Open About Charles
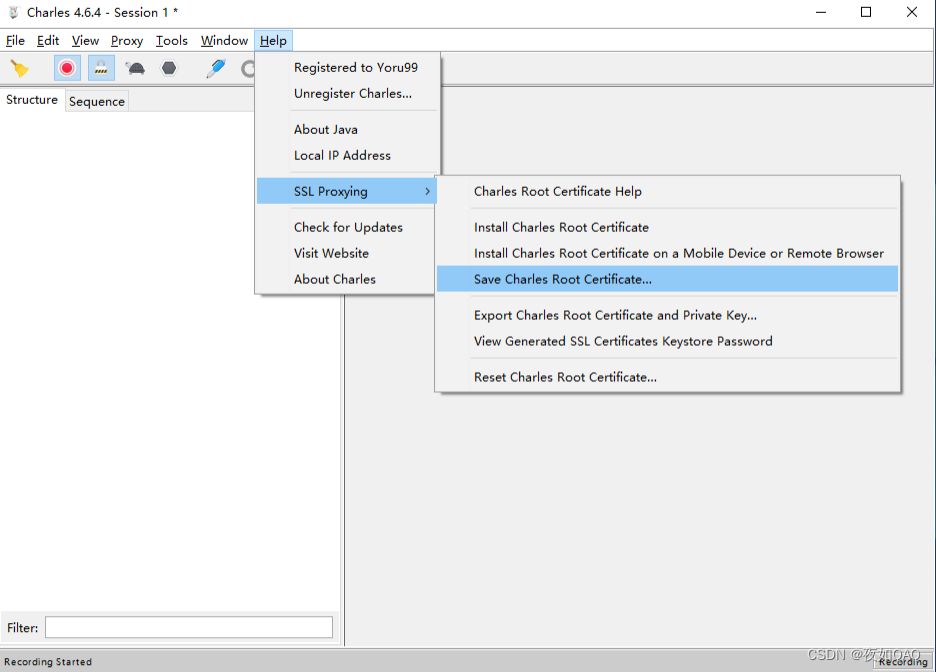This screenshot has height=672, width=936. click(x=348, y=279)
